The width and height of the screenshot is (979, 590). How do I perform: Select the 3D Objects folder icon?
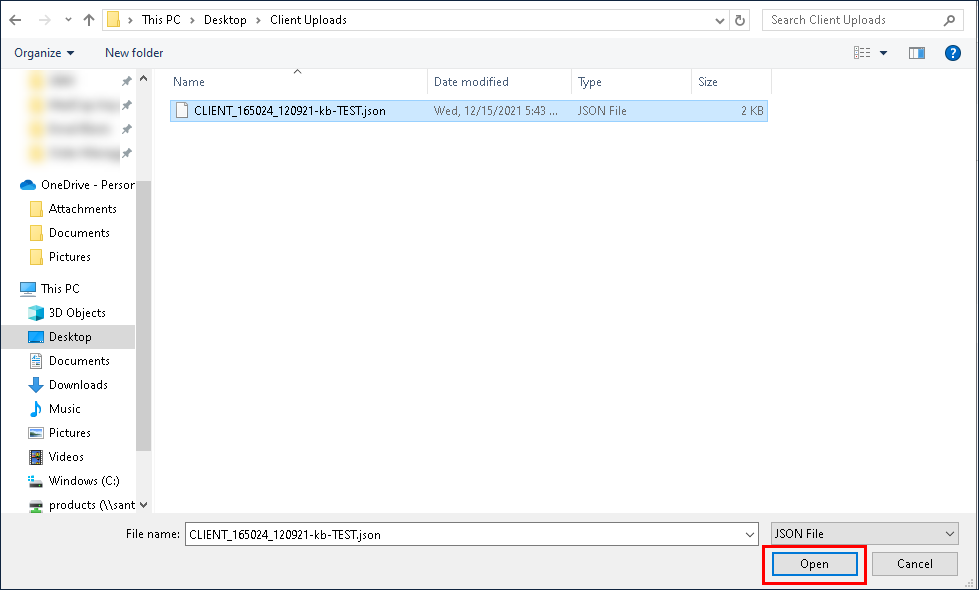click(36, 313)
